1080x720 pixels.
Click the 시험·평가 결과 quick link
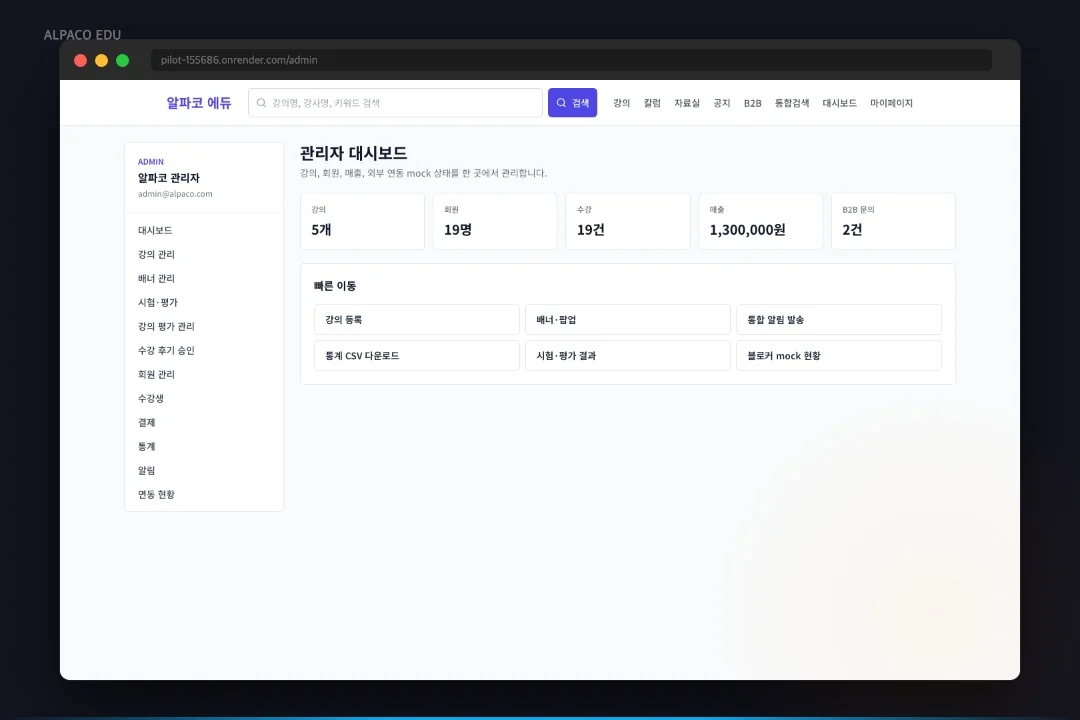(627, 356)
